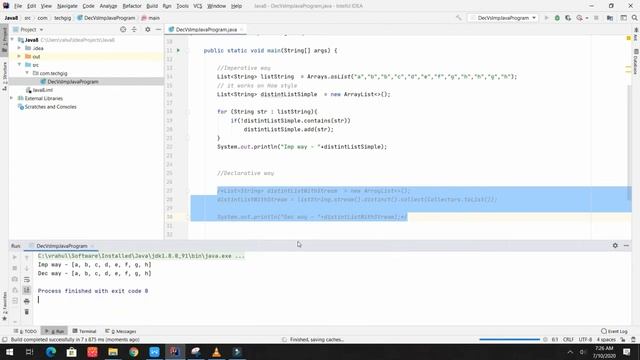
Task: Click the Windows Start button
Action: pyautogui.click(x=9, y=352)
